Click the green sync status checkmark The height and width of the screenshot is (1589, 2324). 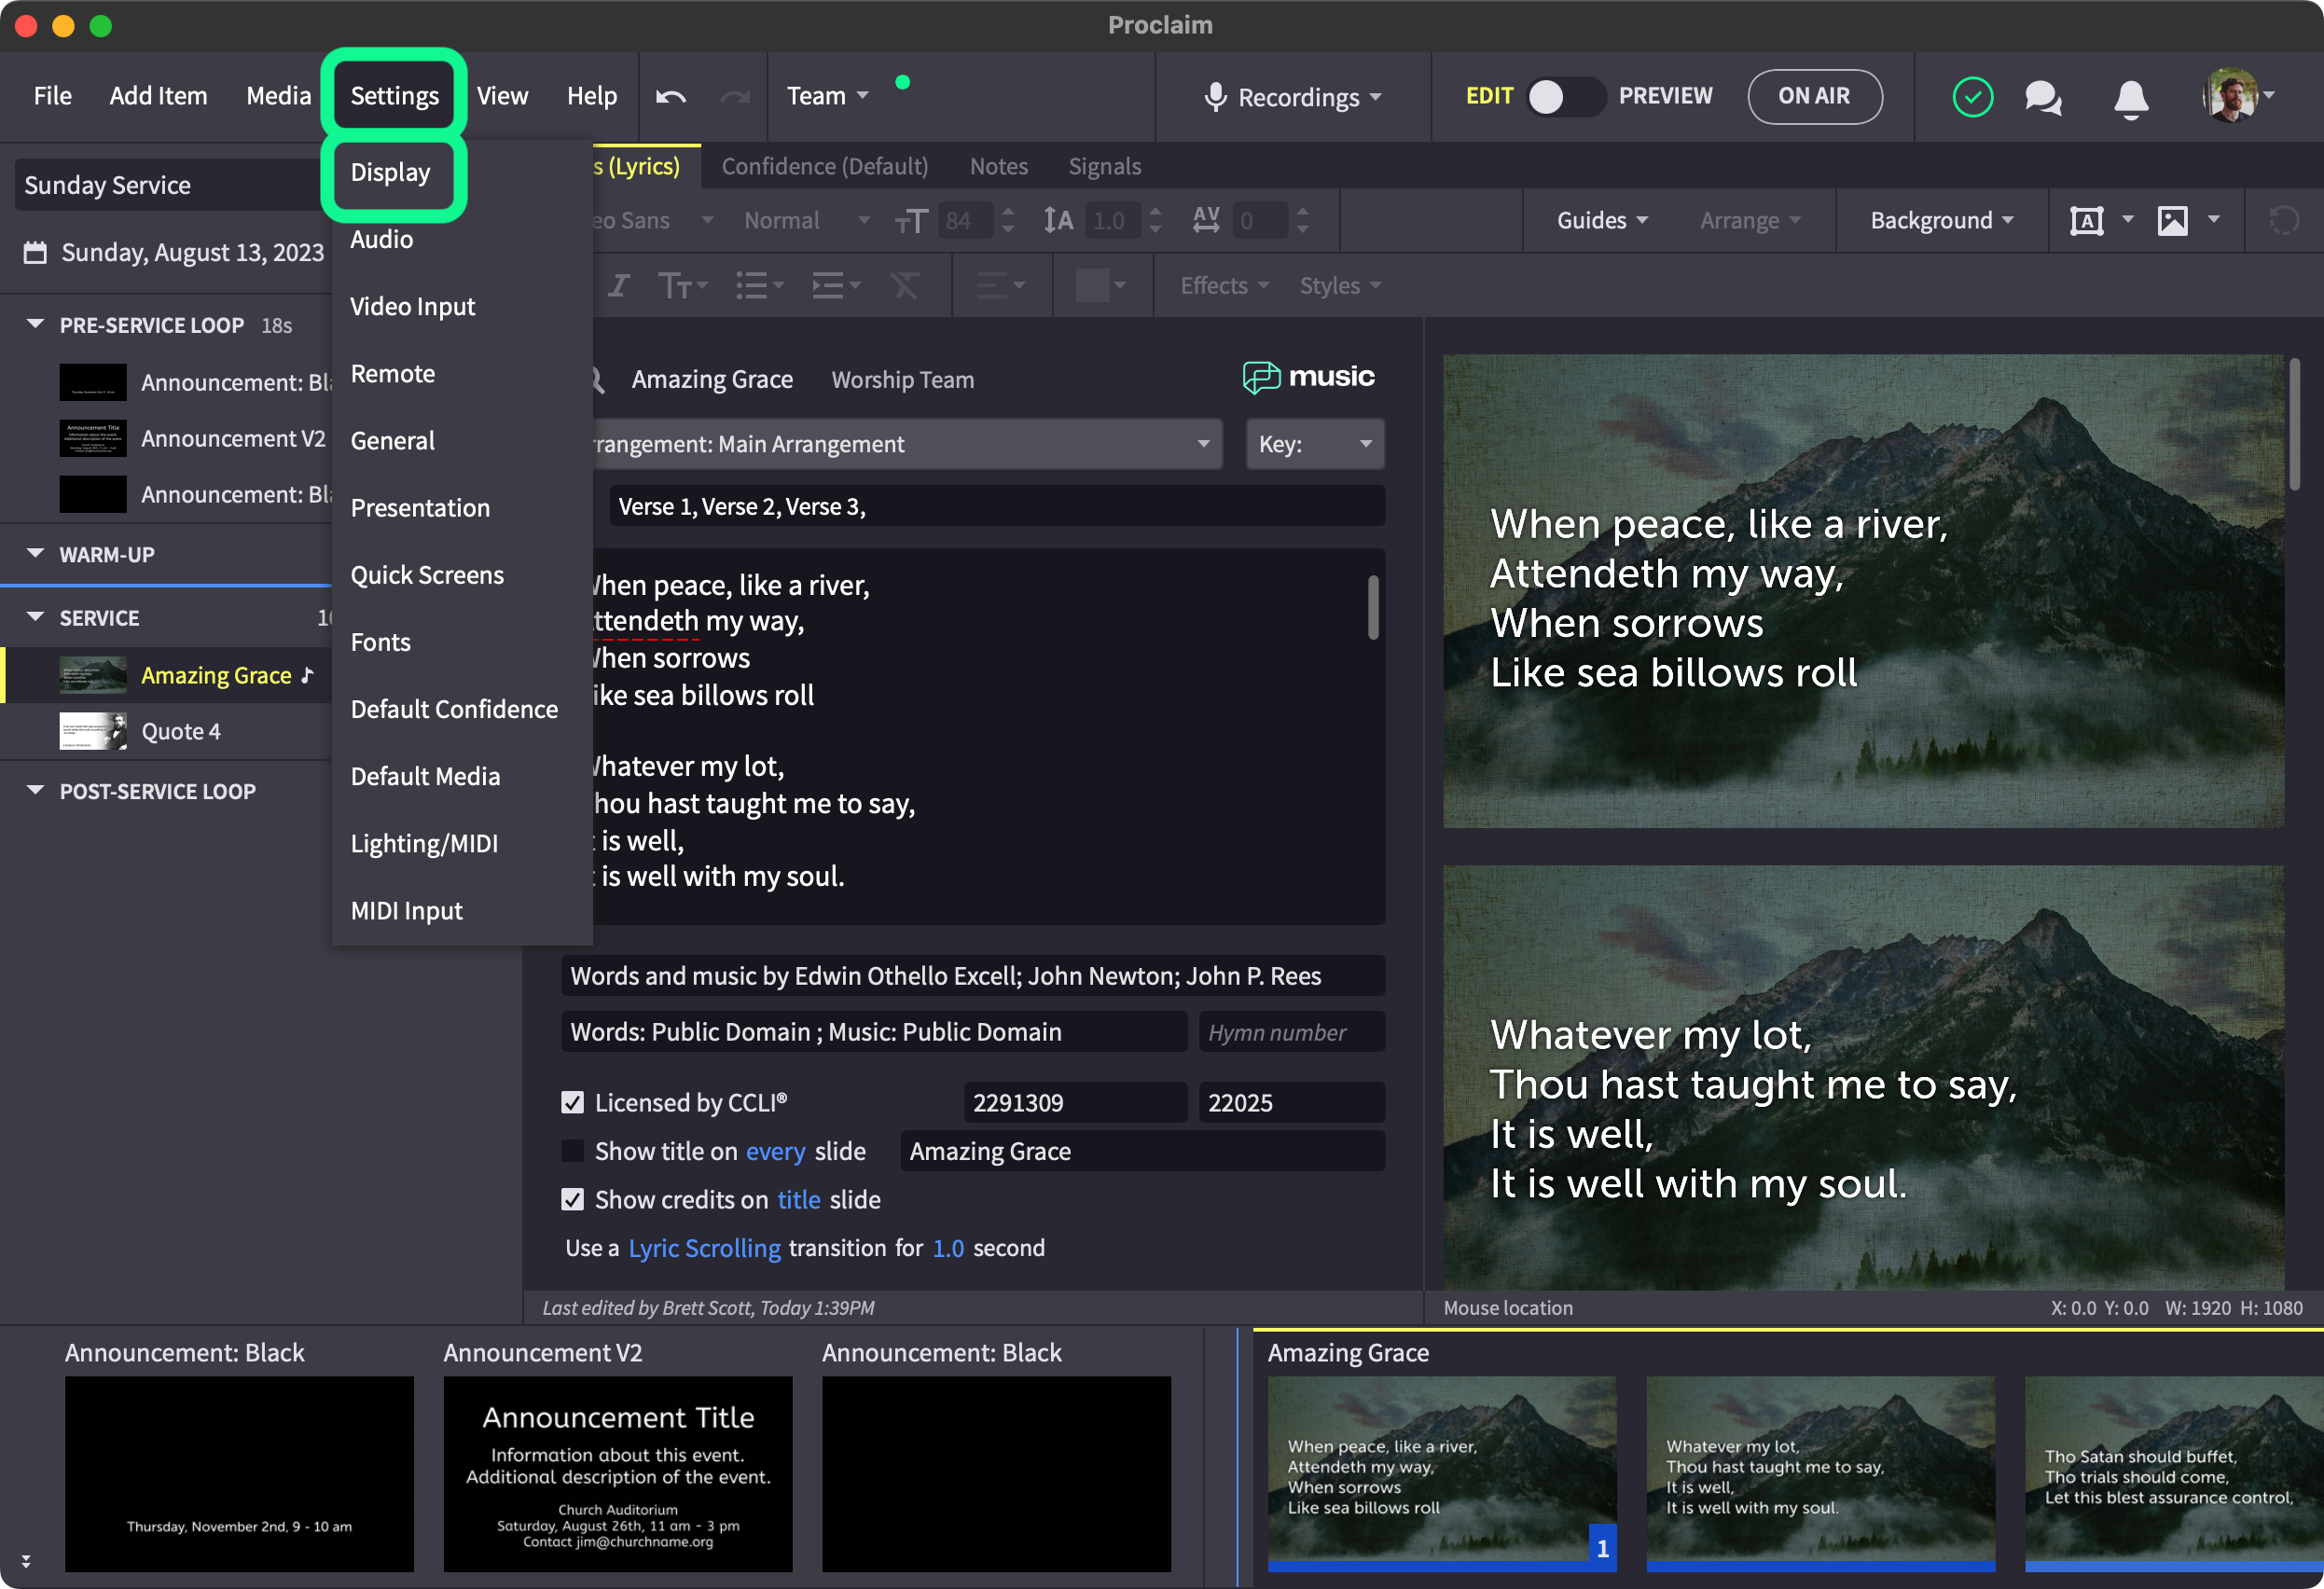click(1972, 97)
